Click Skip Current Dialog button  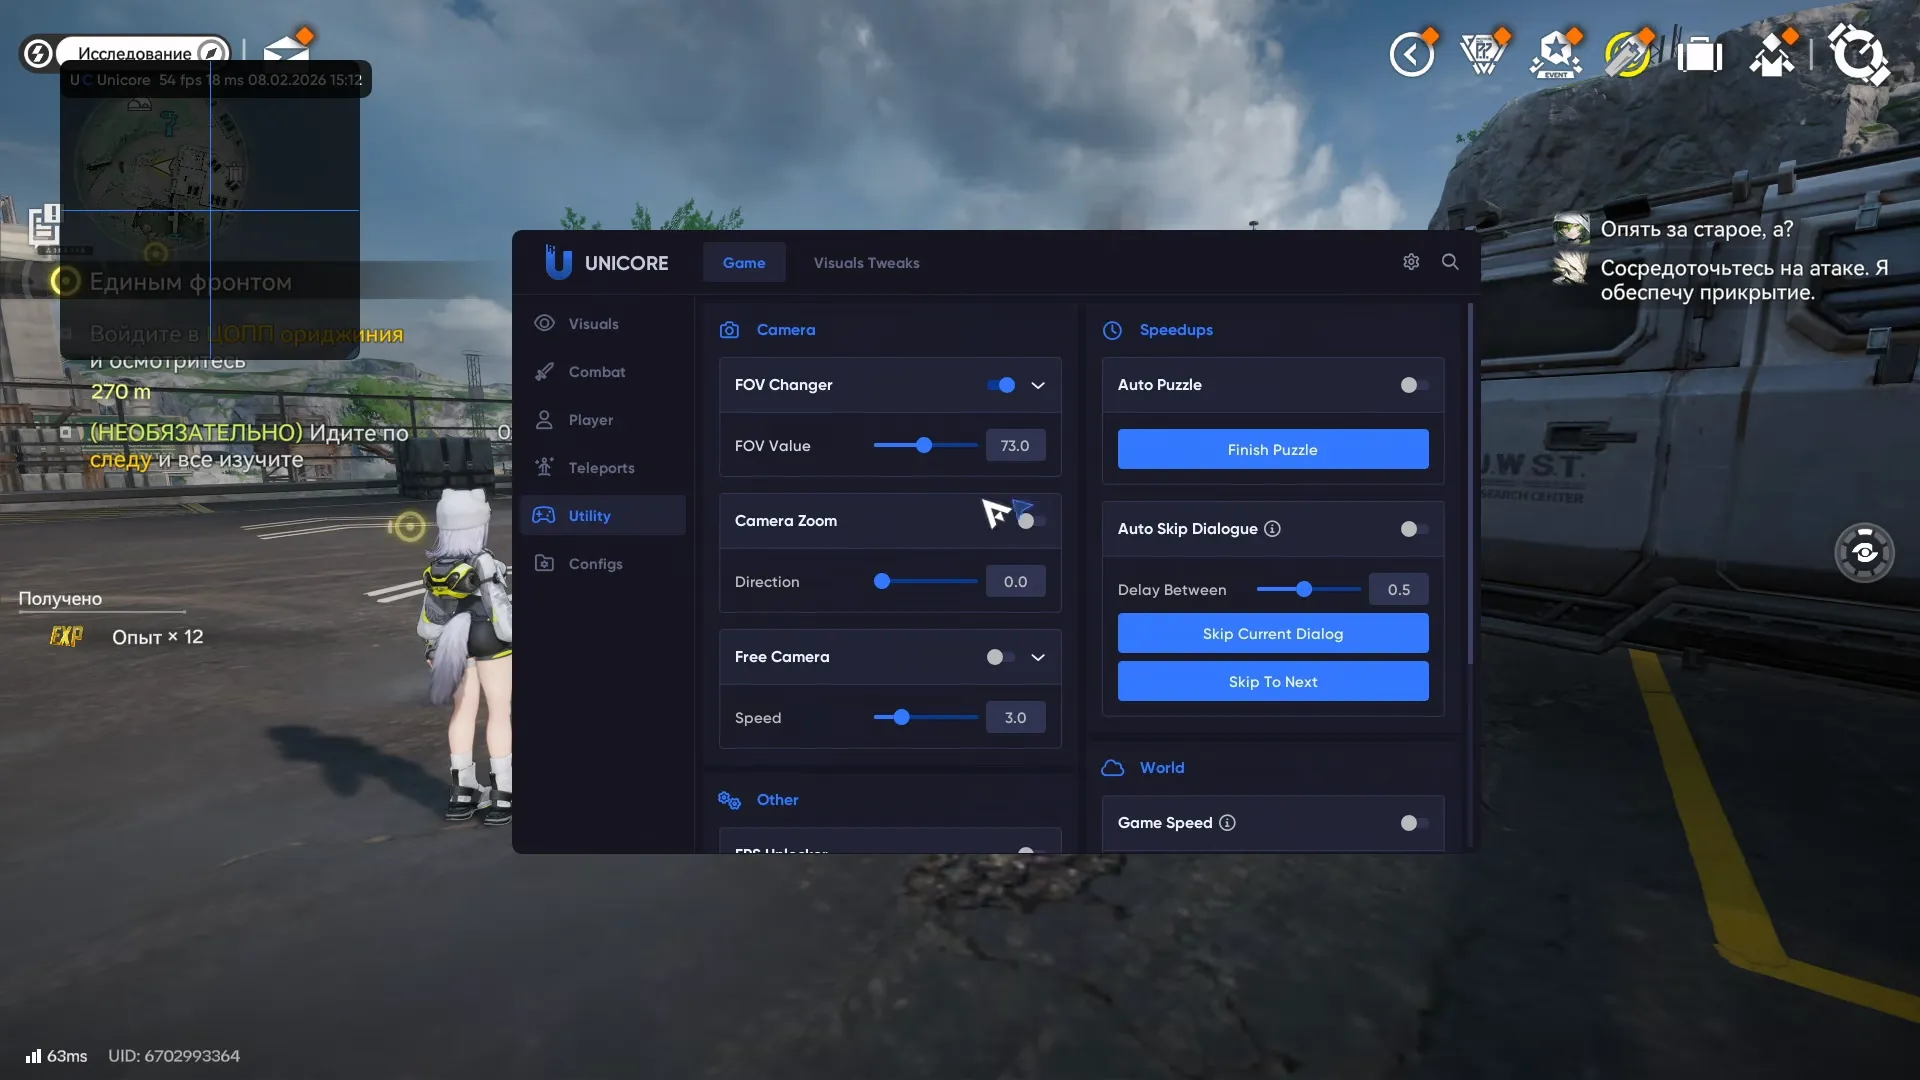[x=1272, y=634]
